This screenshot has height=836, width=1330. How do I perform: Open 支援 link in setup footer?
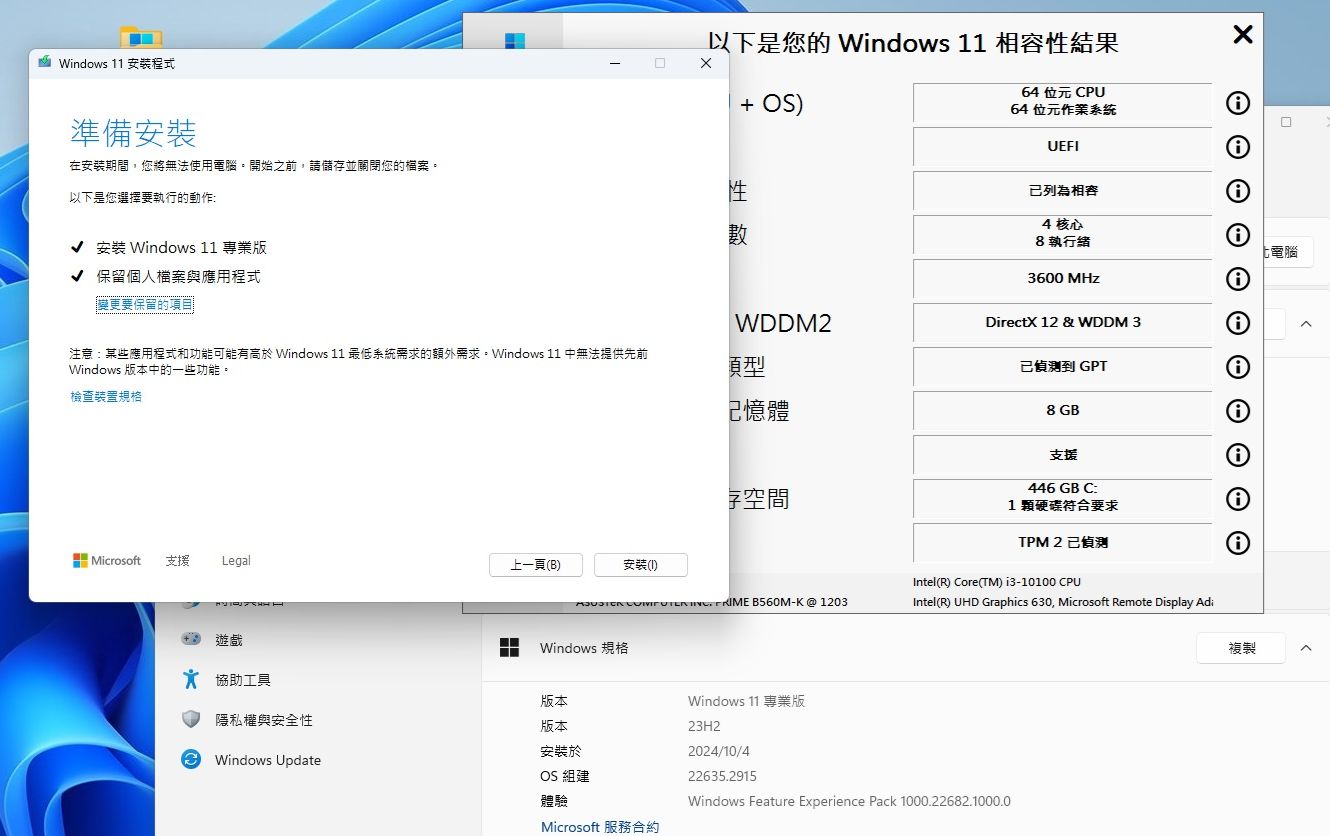click(177, 561)
